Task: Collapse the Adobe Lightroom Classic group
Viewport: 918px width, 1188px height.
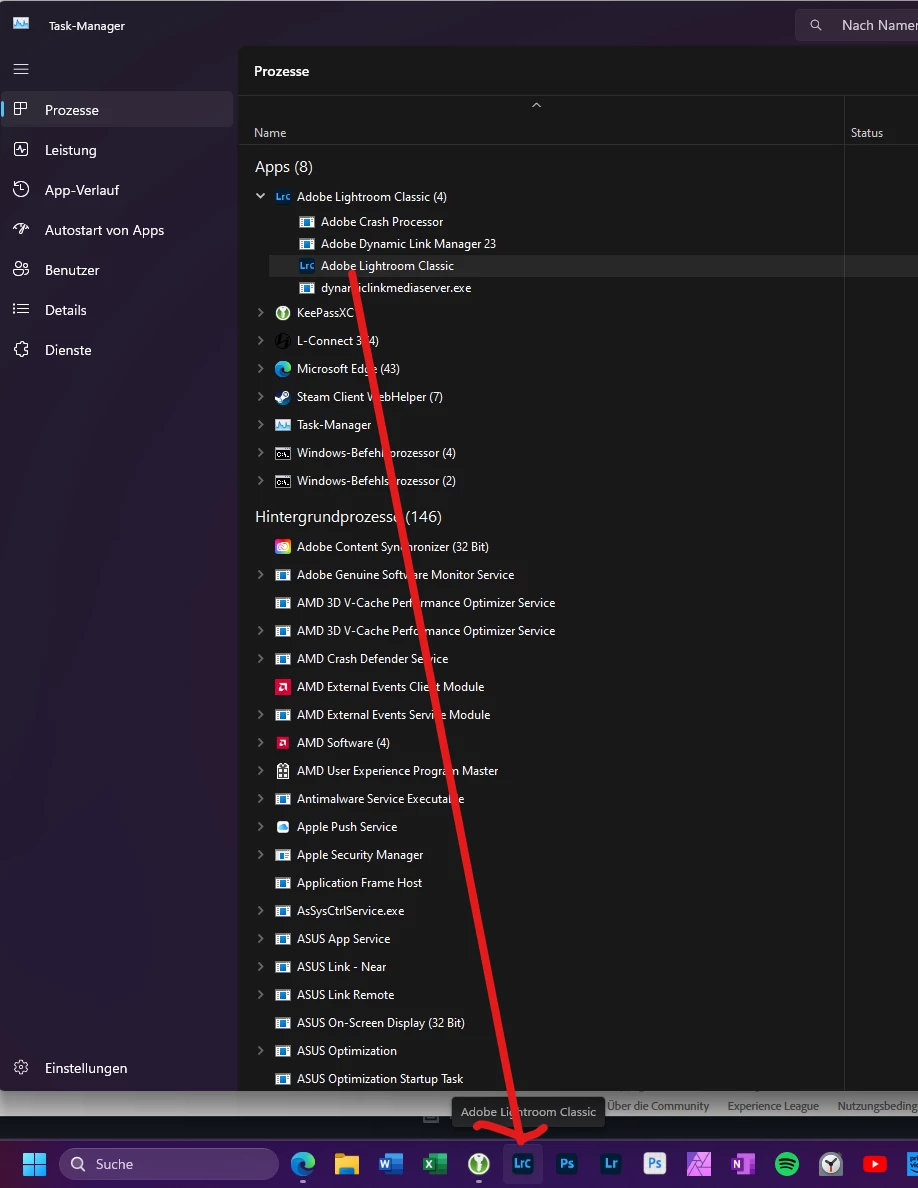Action: 261,196
